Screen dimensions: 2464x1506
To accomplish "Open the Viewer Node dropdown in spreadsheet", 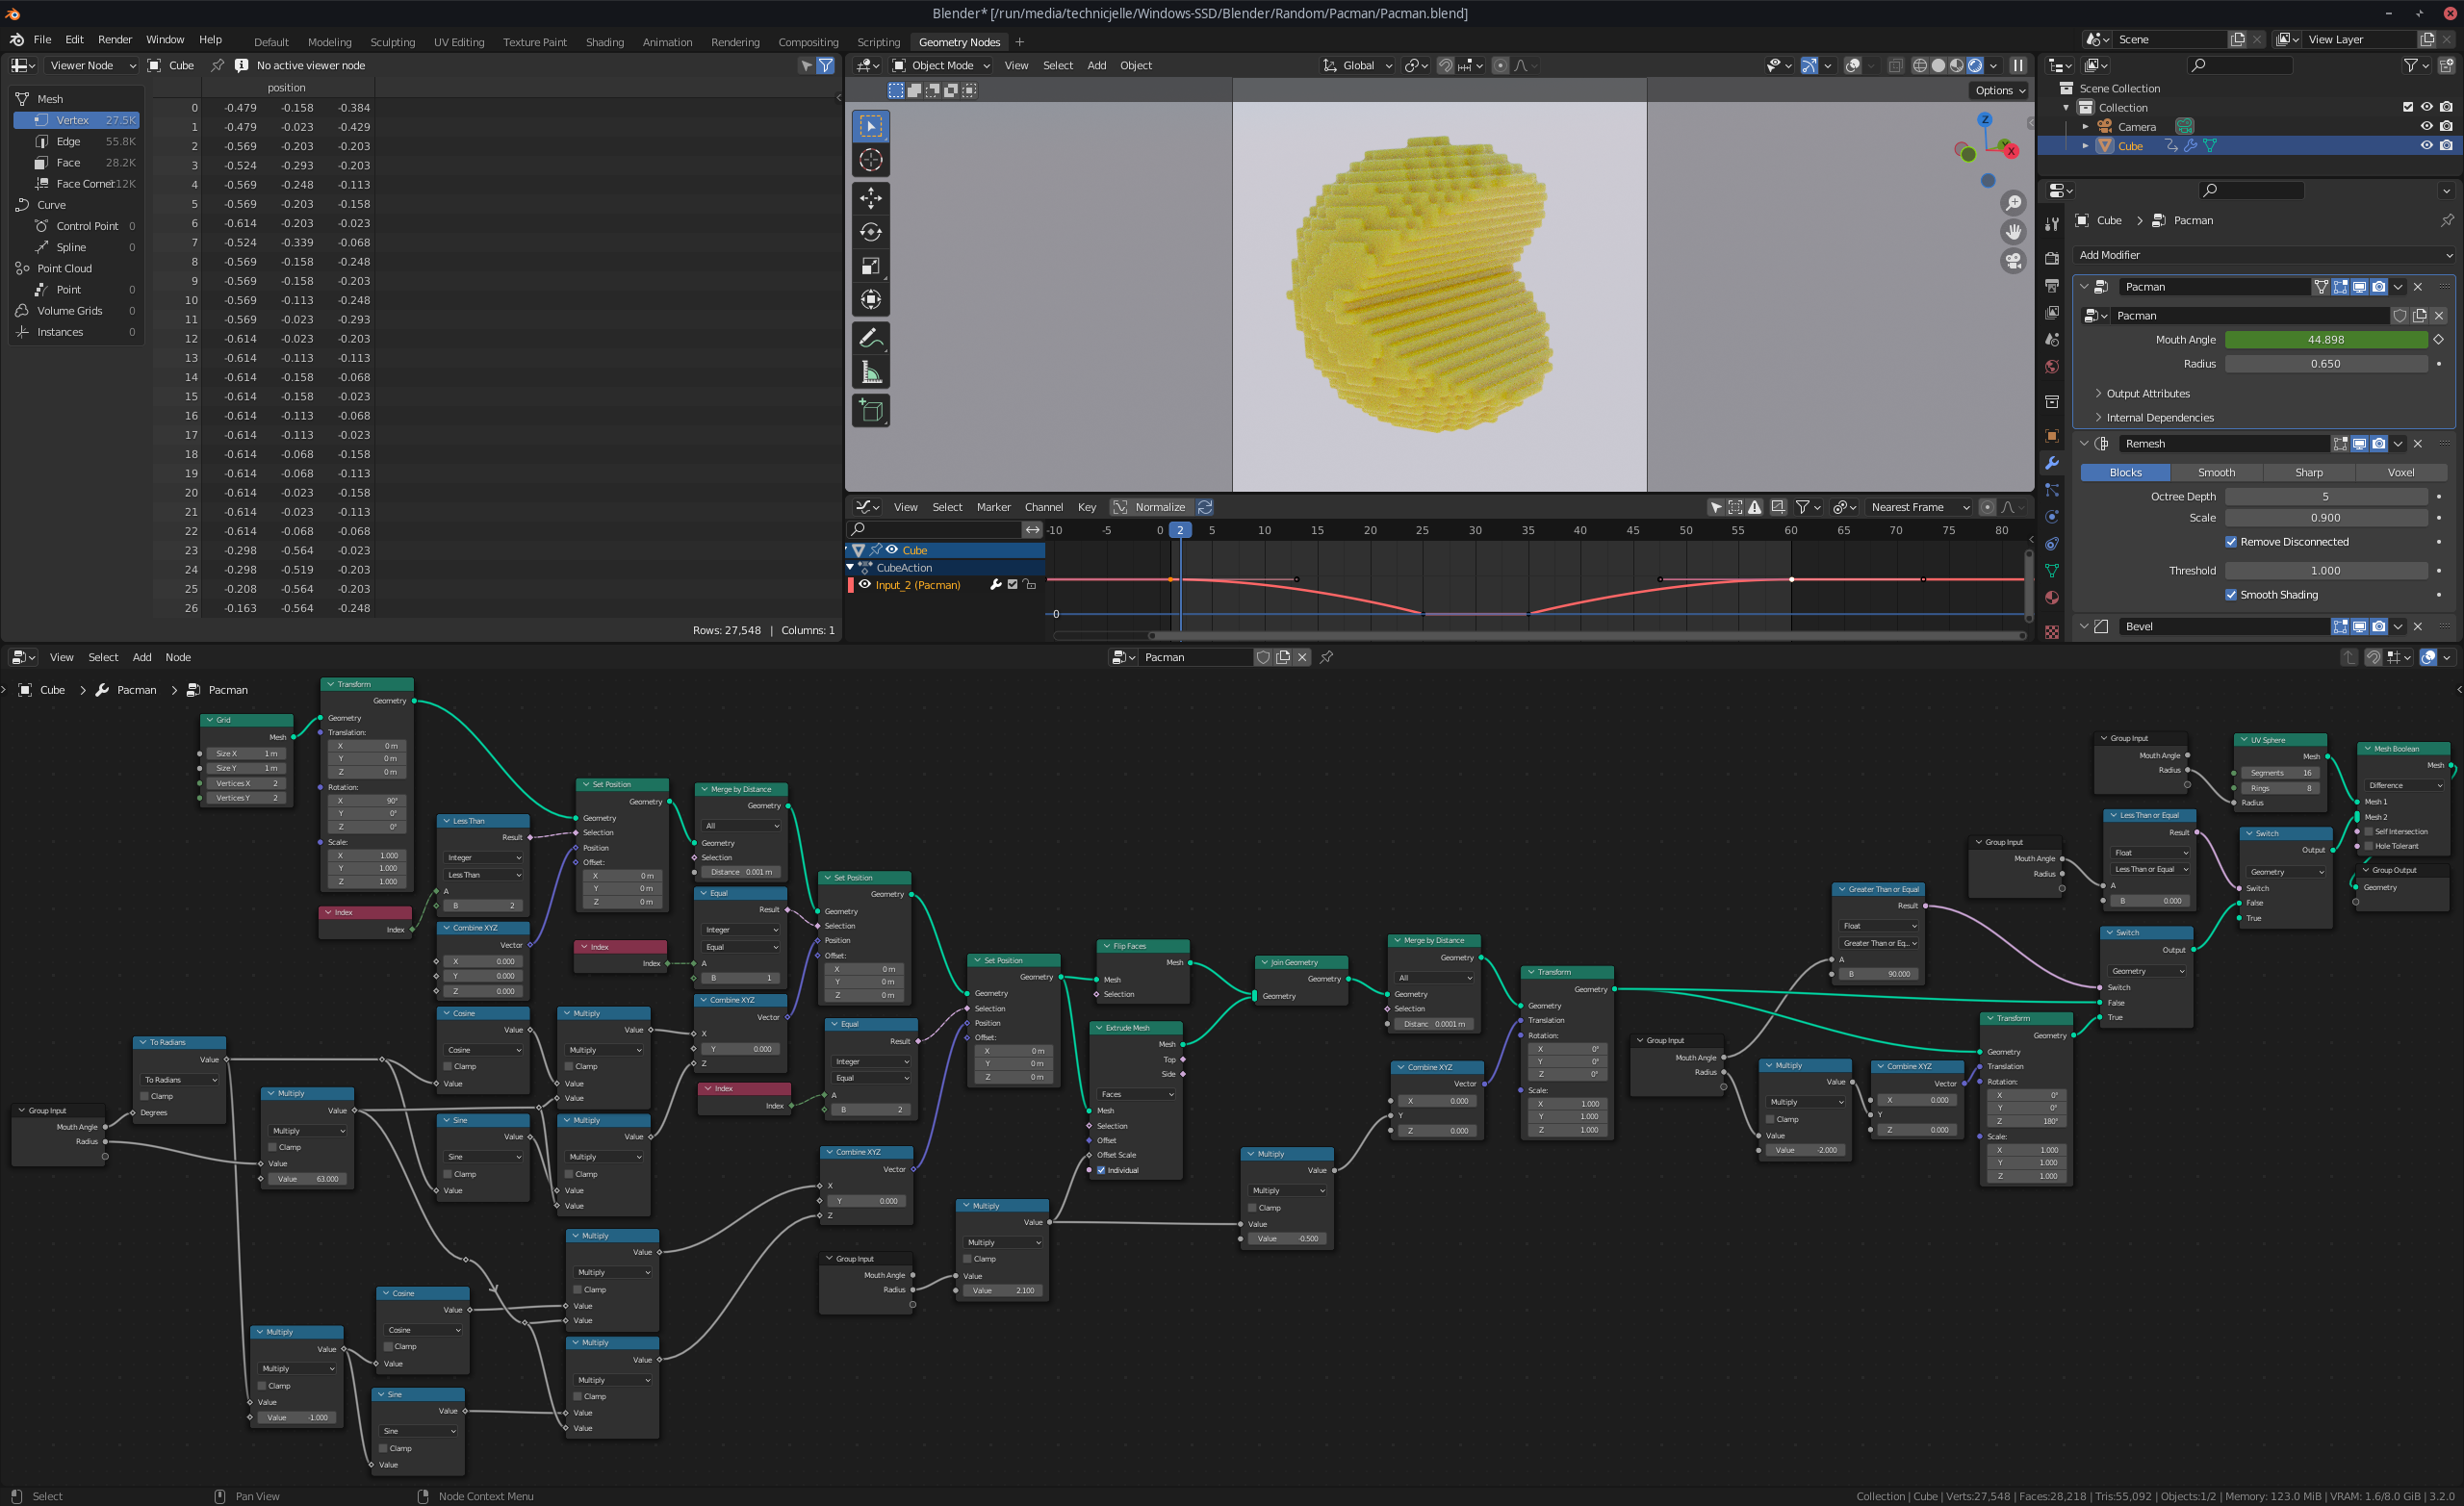I will [92, 65].
